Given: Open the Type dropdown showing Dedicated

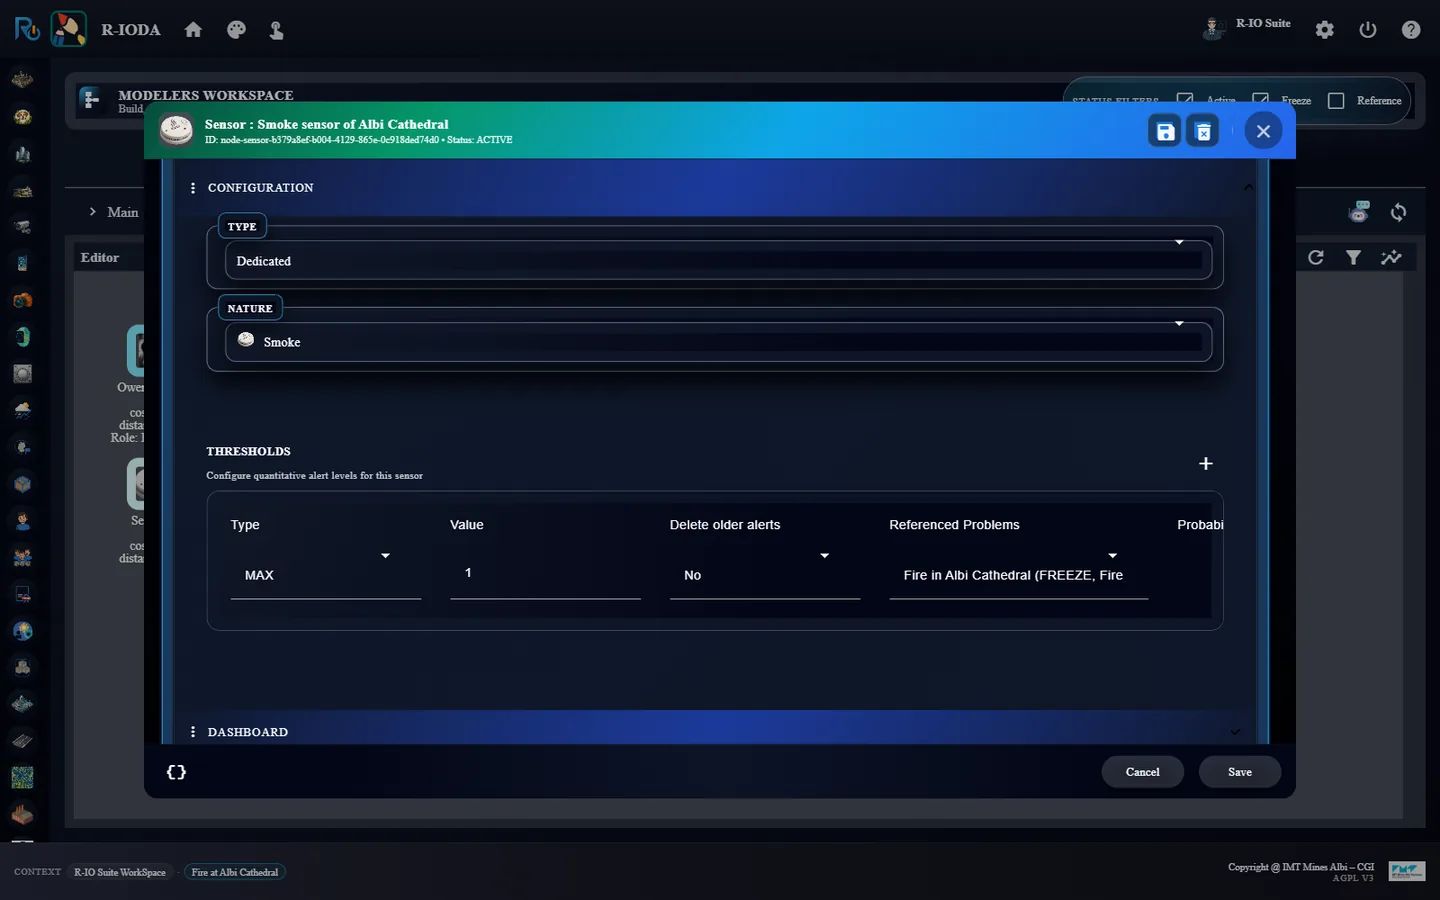Looking at the screenshot, I should pyautogui.click(x=718, y=260).
